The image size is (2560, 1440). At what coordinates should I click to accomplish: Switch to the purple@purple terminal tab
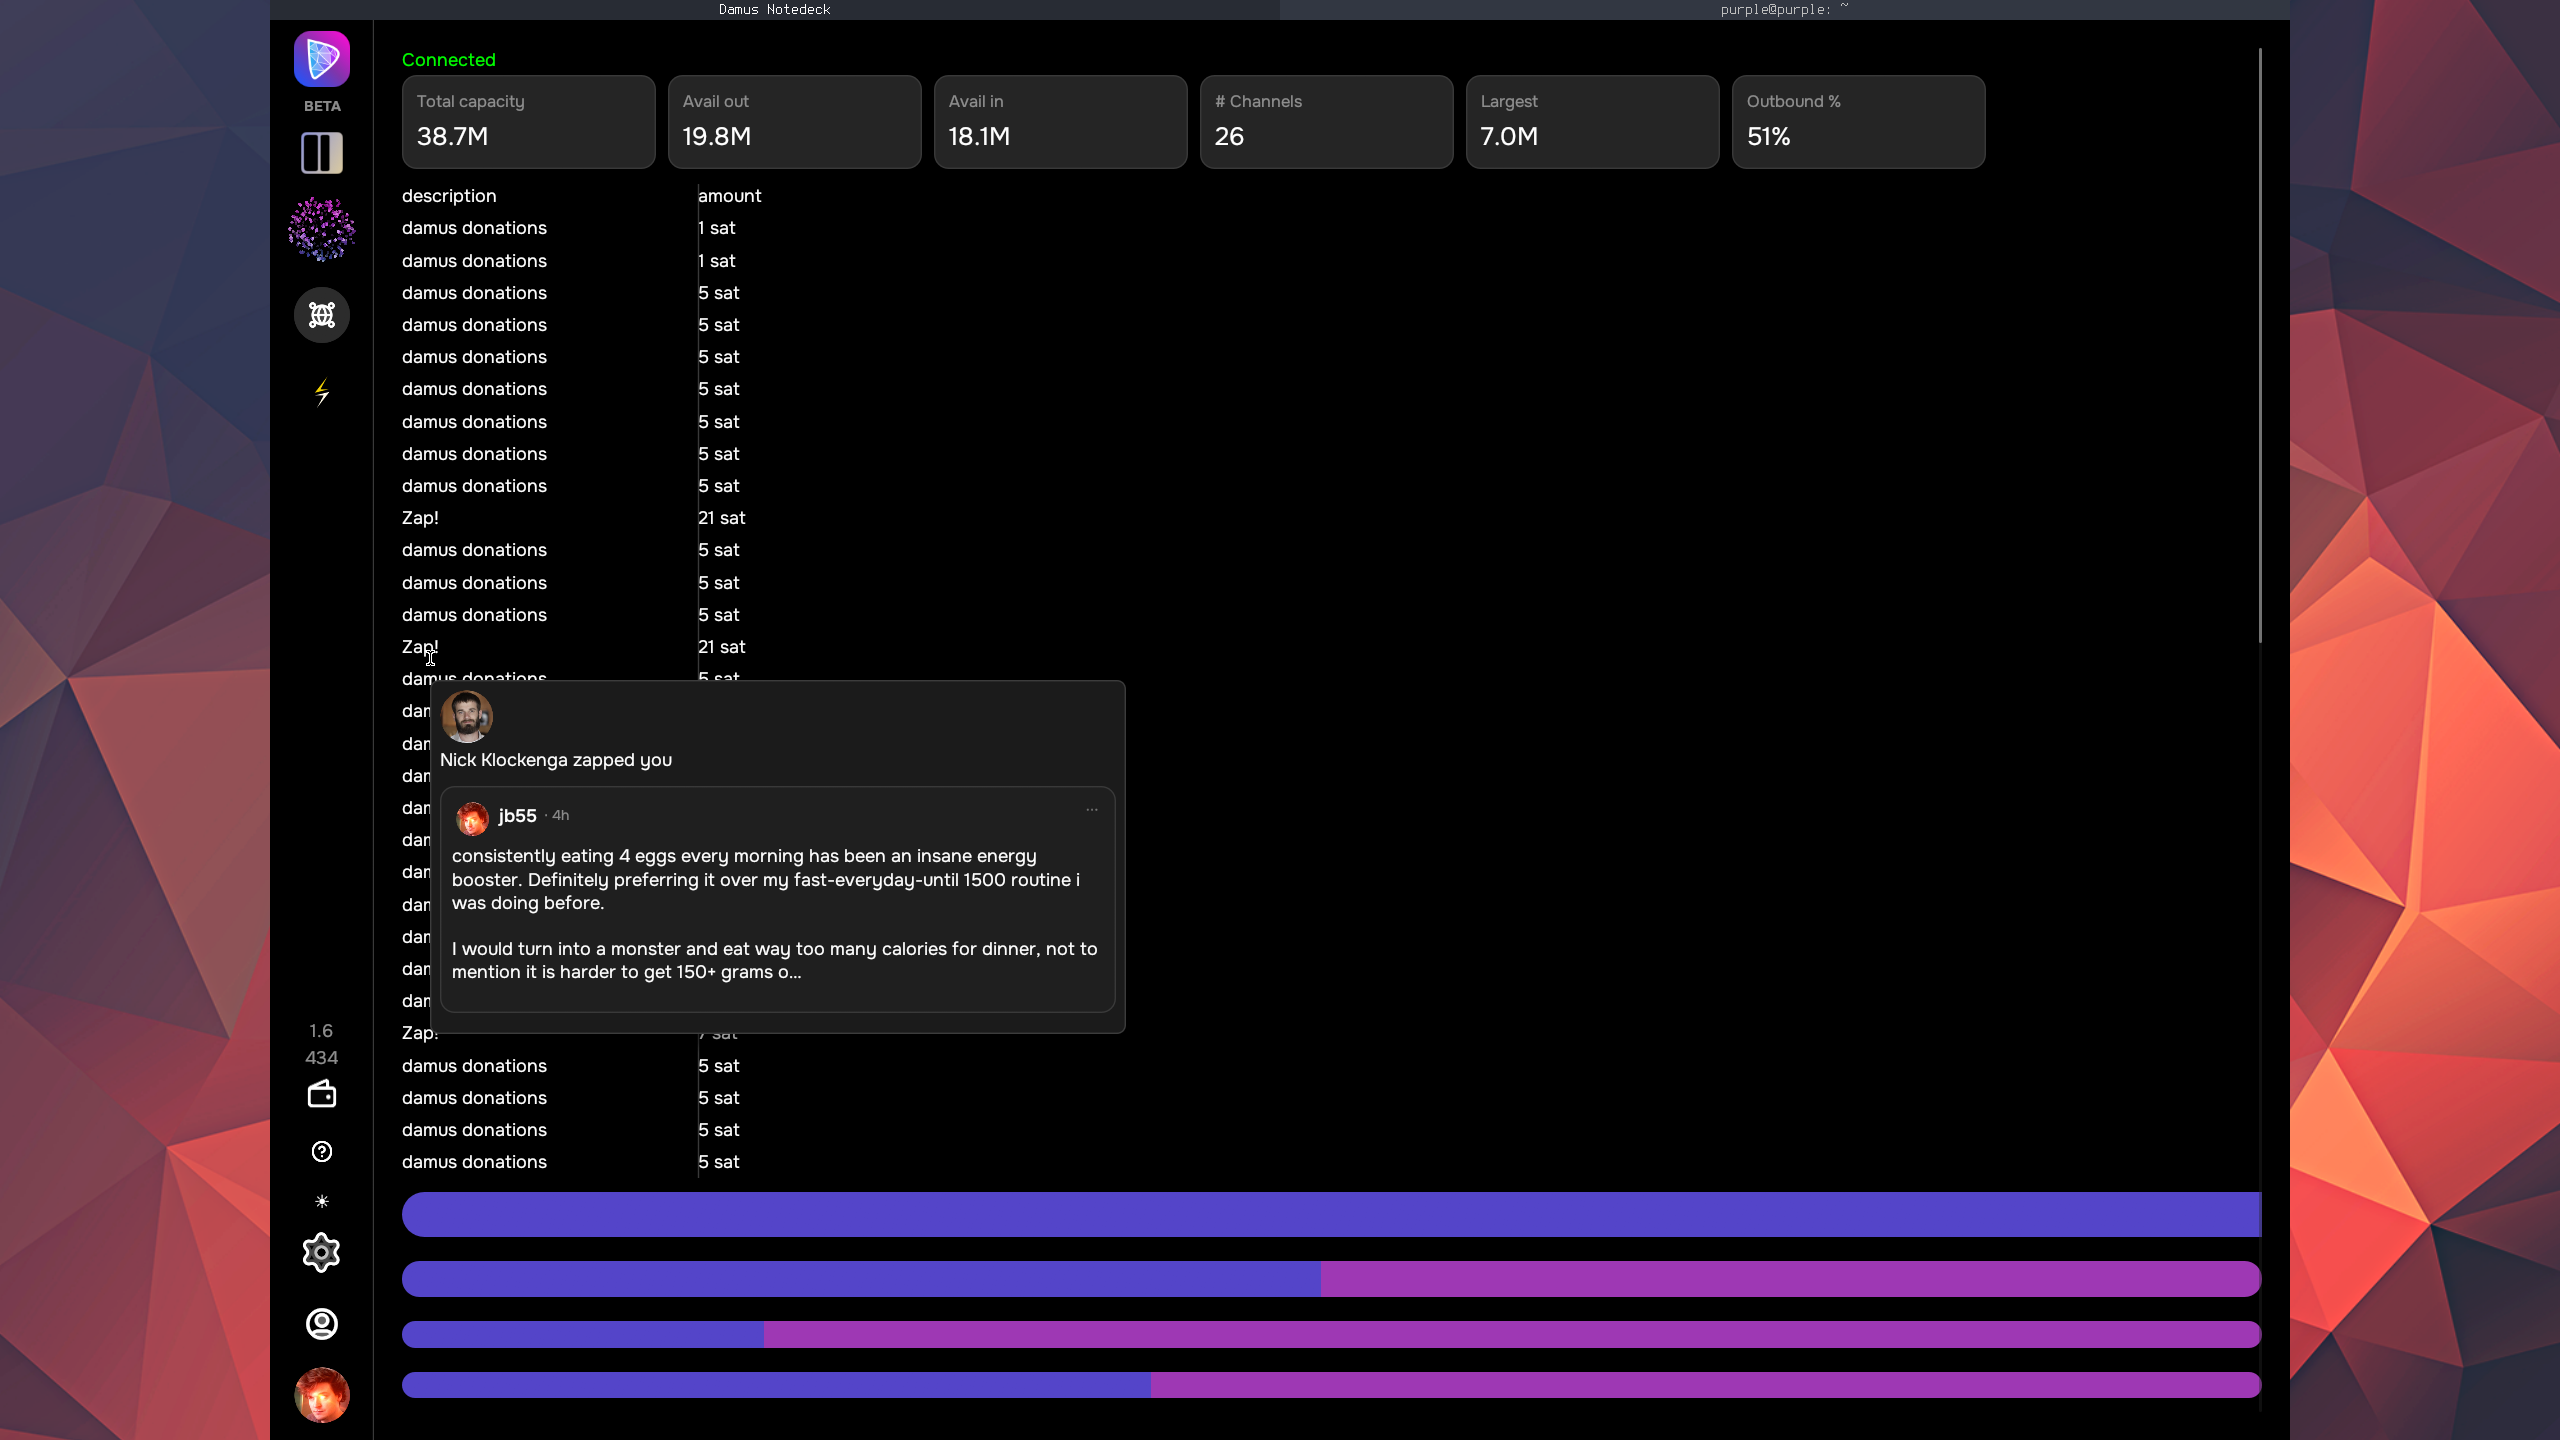click(x=1785, y=9)
